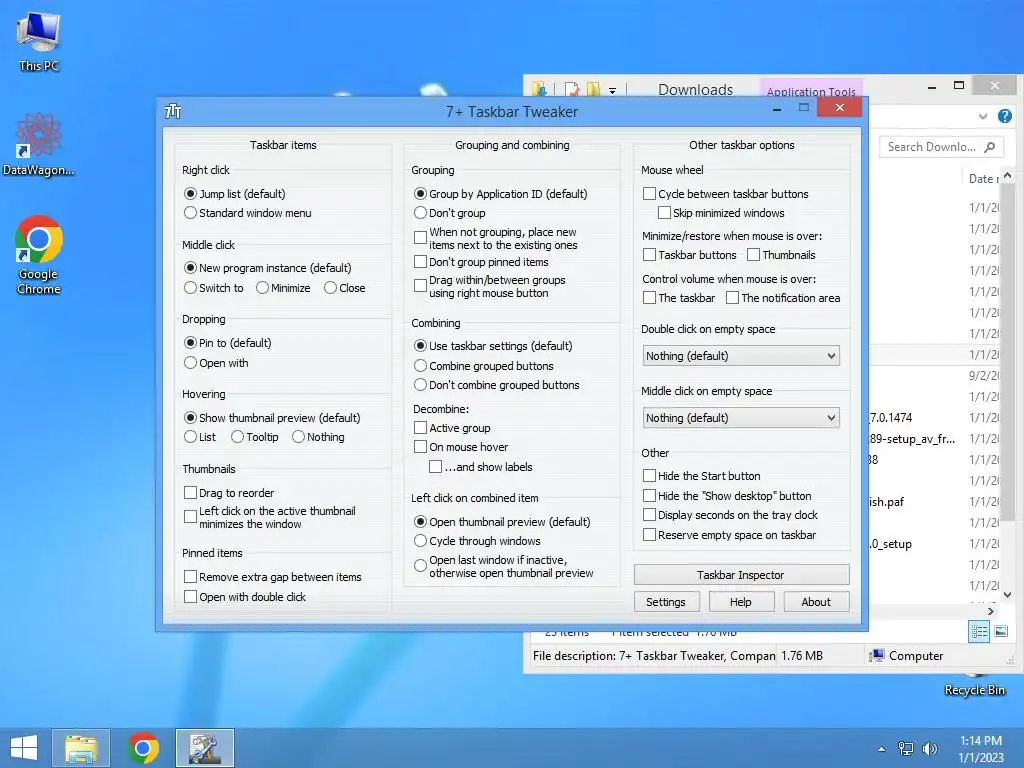Check Hide the "Show desktop" button
The width and height of the screenshot is (1024, 768).
pyautogui.click(x=728, y=496)
